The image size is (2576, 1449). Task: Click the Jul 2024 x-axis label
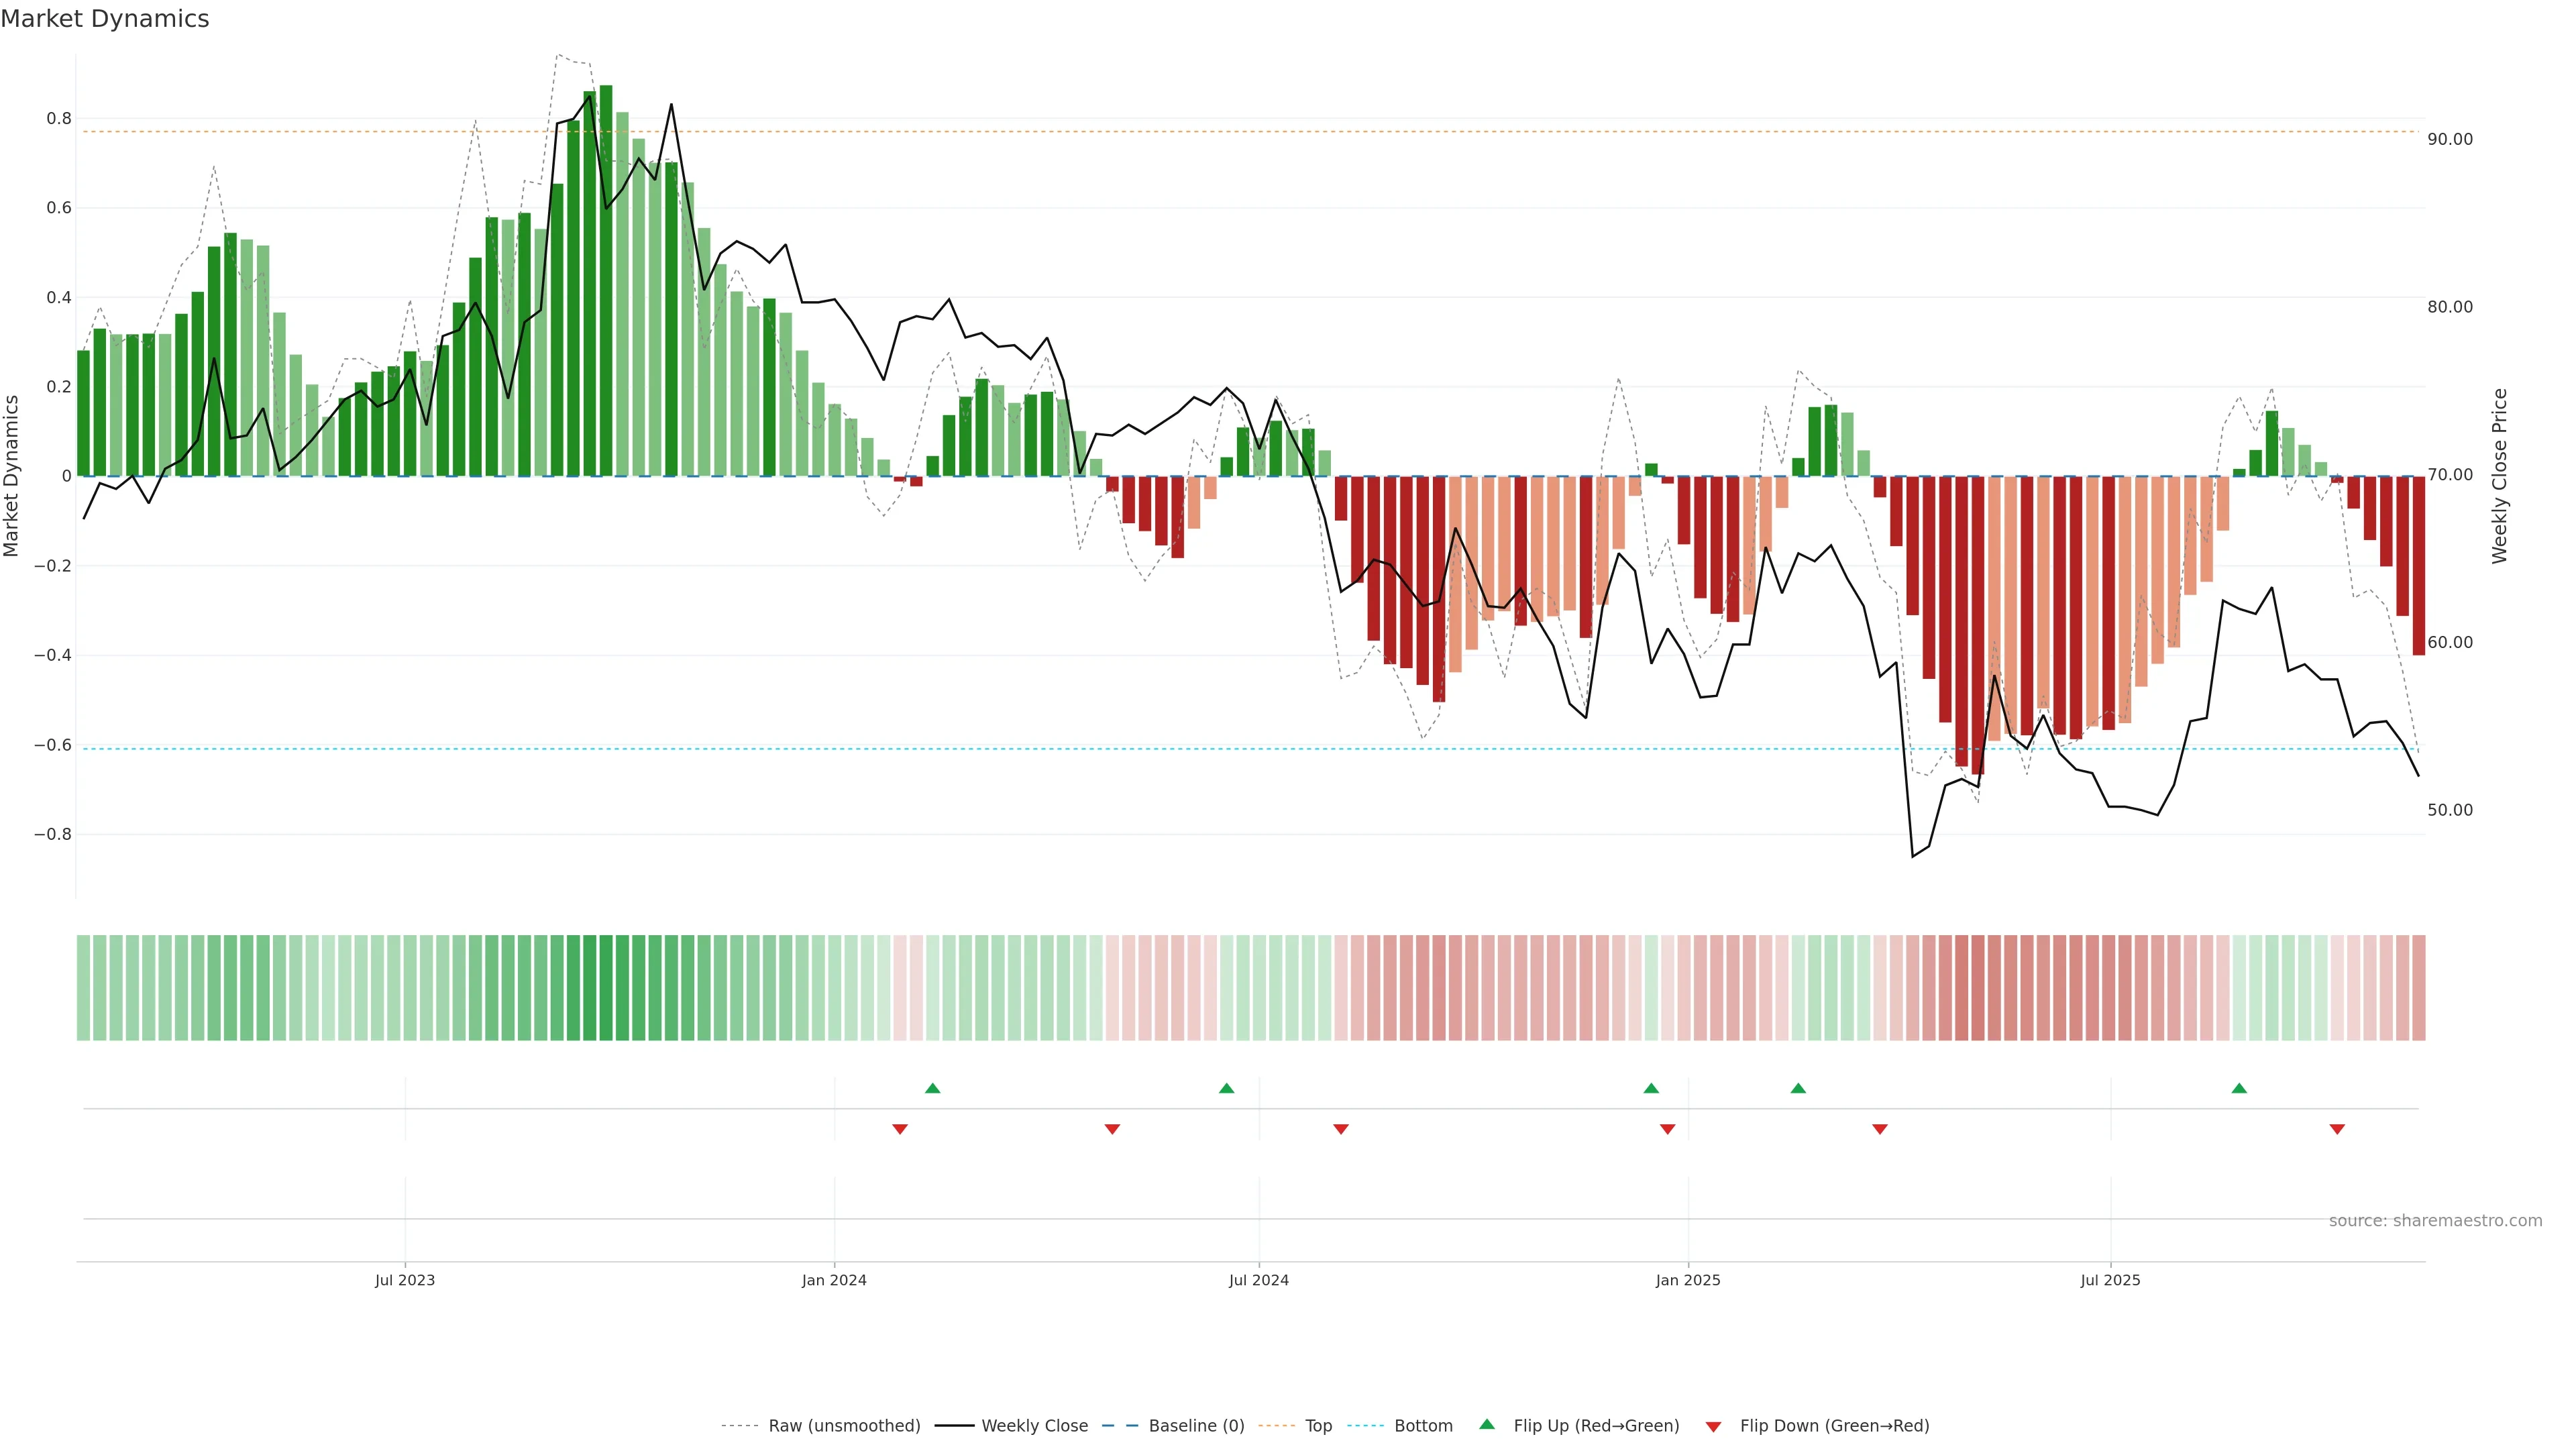(x=1258, y=1280)
